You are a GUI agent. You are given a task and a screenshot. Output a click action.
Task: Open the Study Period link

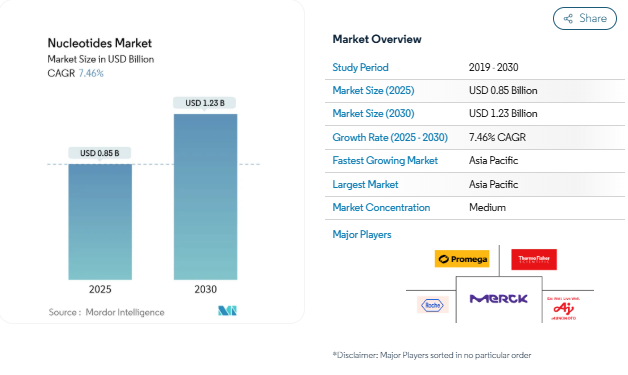click(360, 67)
